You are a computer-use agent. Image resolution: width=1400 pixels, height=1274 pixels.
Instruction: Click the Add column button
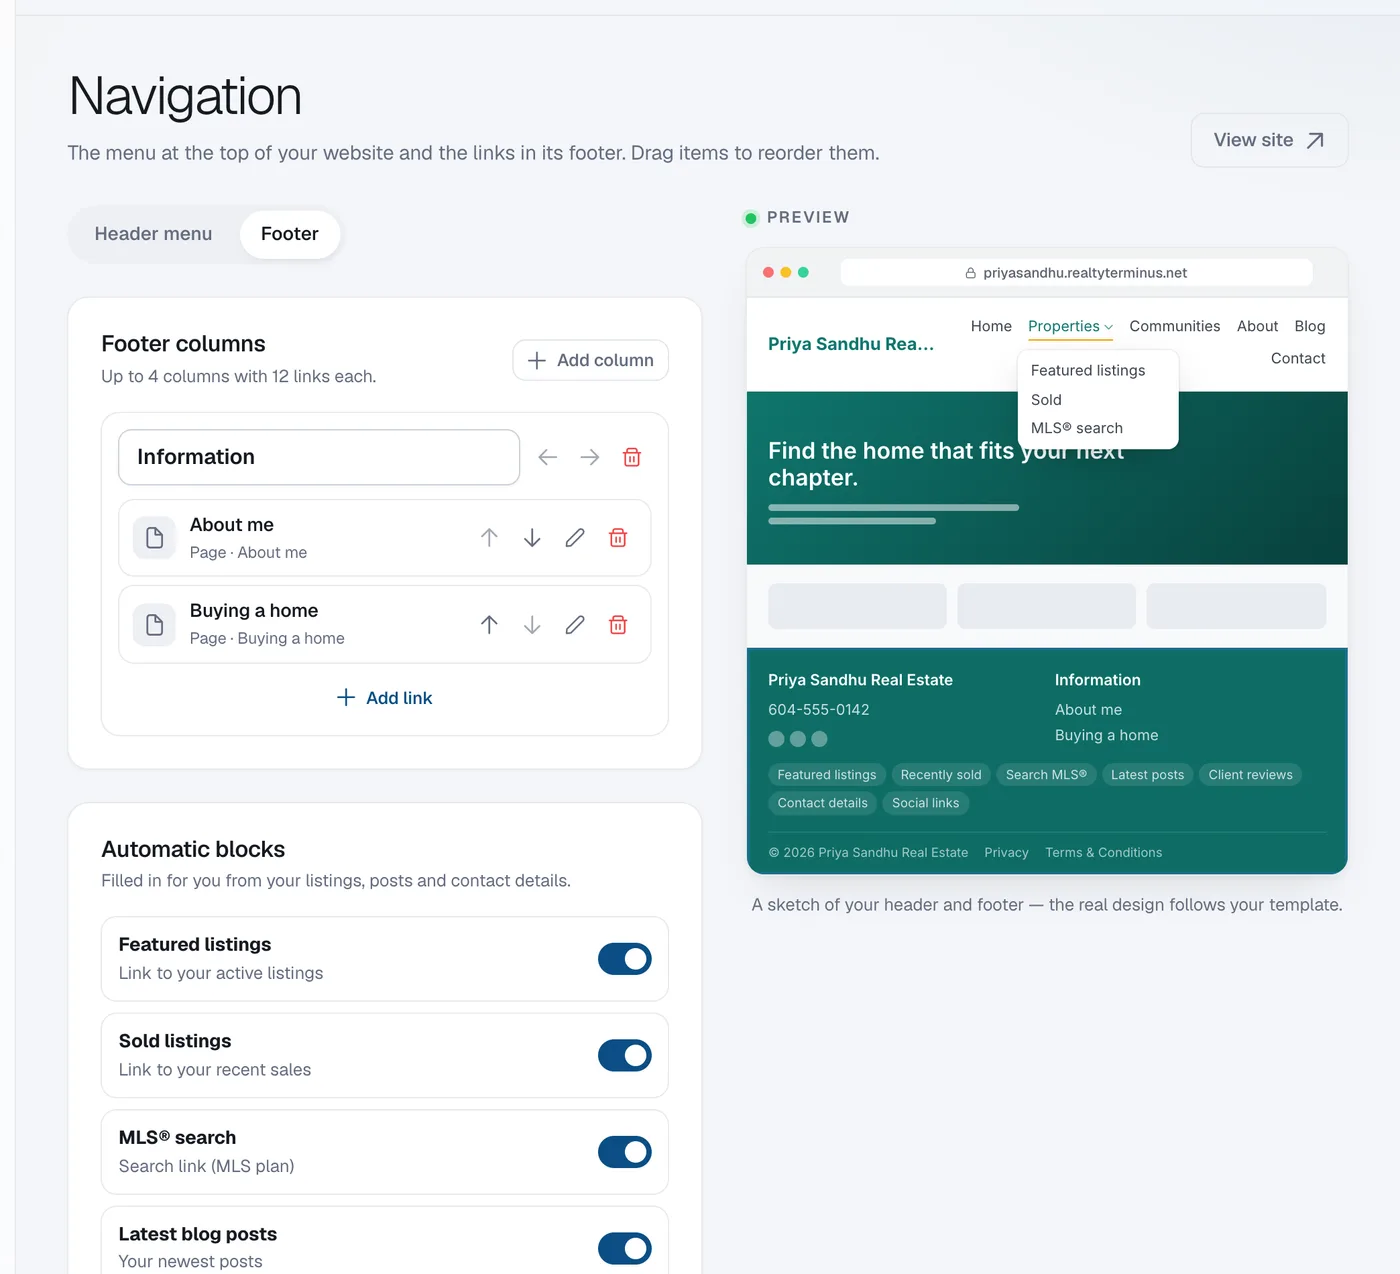point(590,360)
